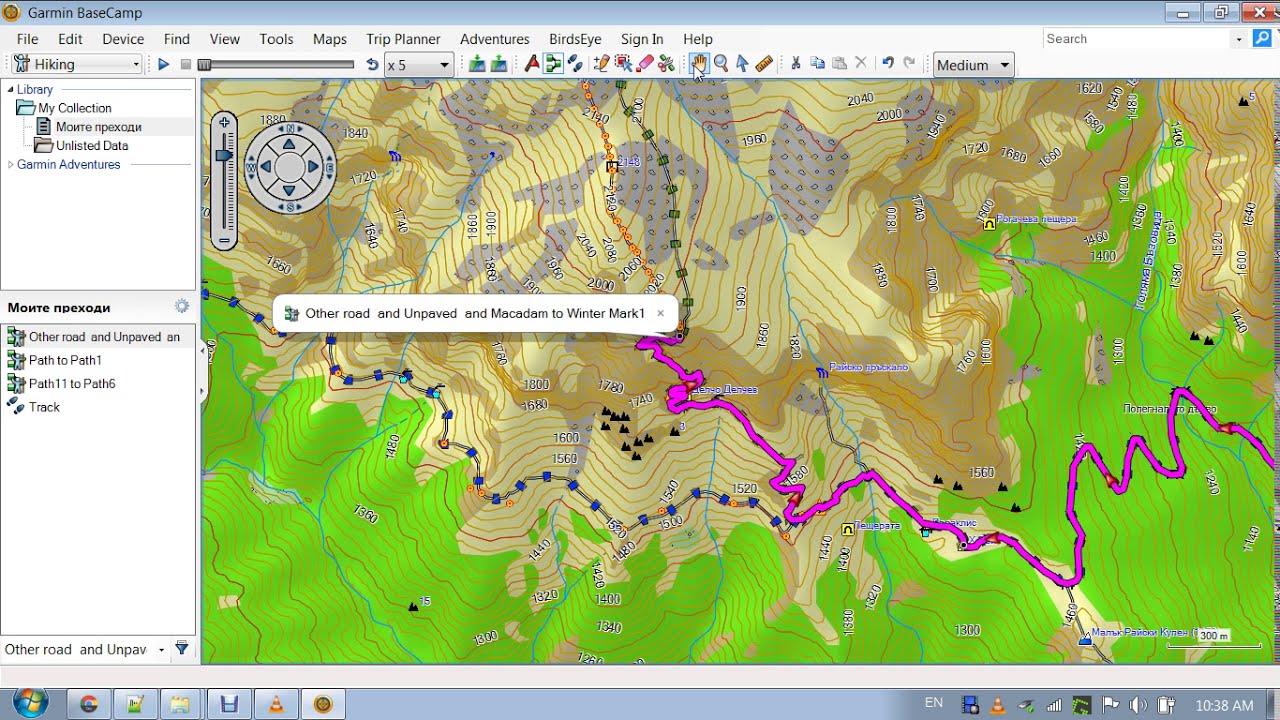Open the Help menu
Screen dimensions: 1280x720
[x=698, y=39]
